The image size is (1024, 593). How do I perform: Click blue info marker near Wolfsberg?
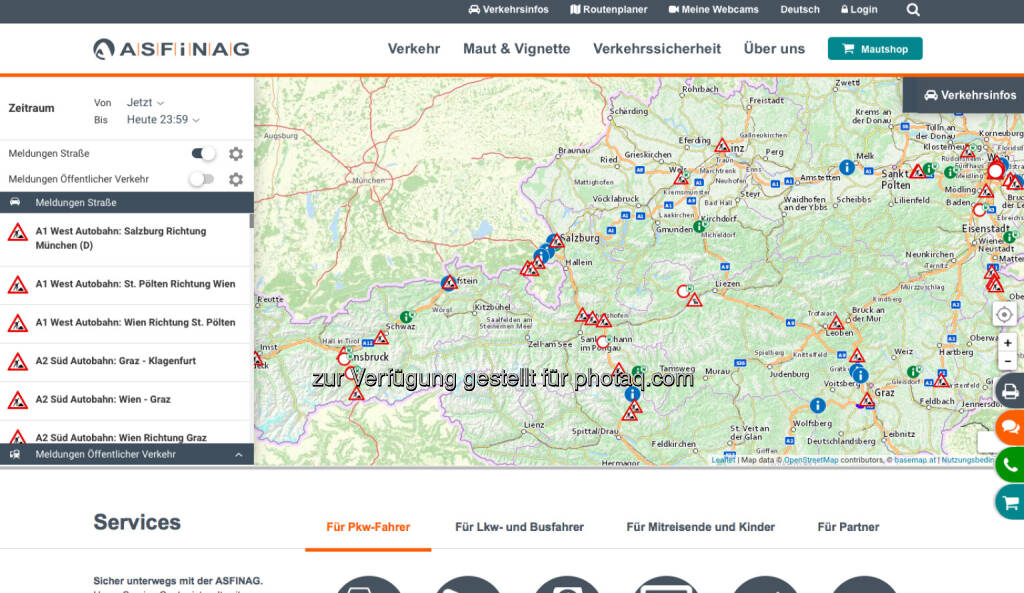coord(817,406)
